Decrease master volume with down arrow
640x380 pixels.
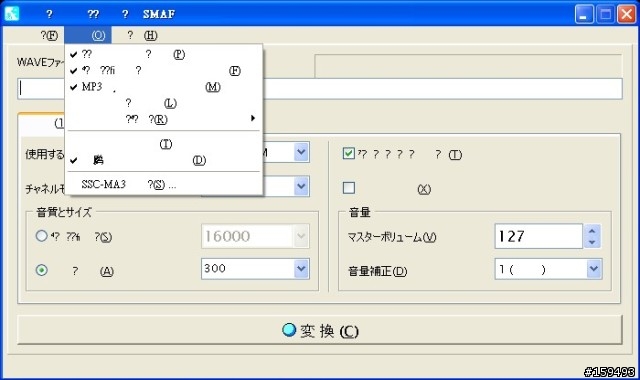[592, 242]
